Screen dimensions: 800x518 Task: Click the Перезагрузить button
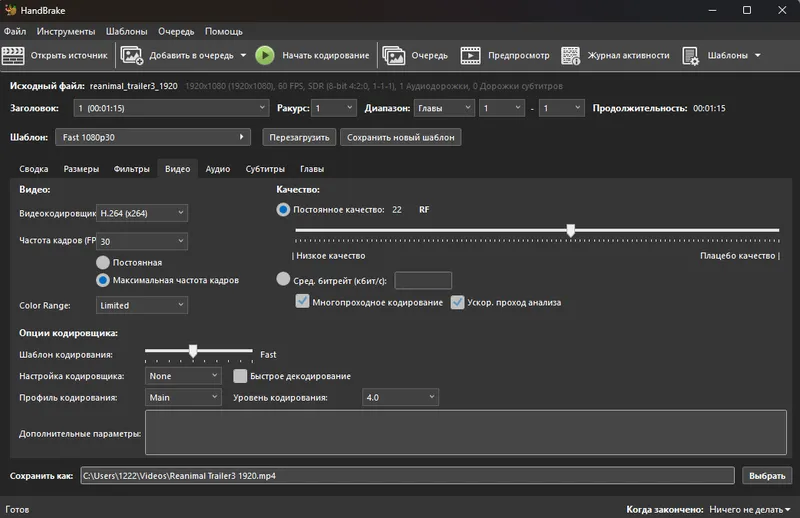(x=299, y=137)
